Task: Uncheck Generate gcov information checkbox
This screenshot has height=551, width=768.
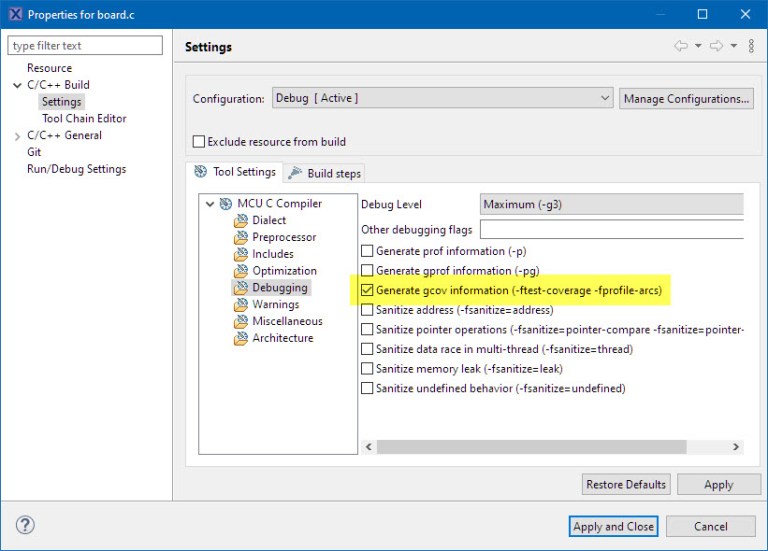Action: 367,290
